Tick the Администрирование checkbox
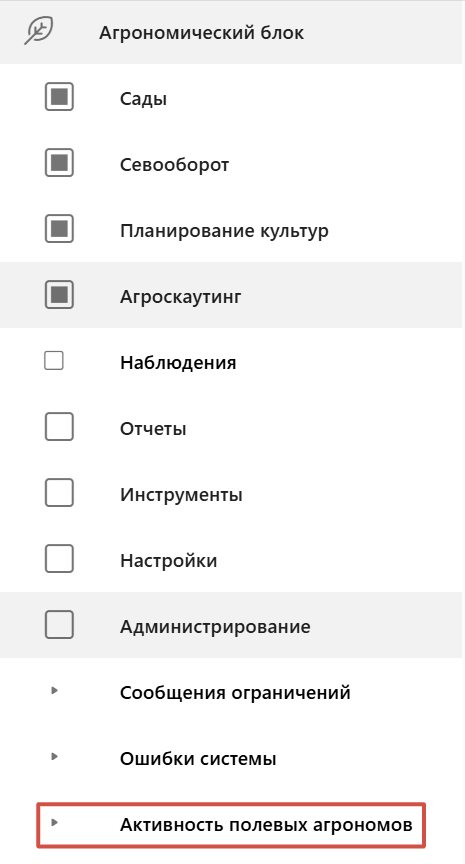Screen dimensions: 465x864 point(59,625)
